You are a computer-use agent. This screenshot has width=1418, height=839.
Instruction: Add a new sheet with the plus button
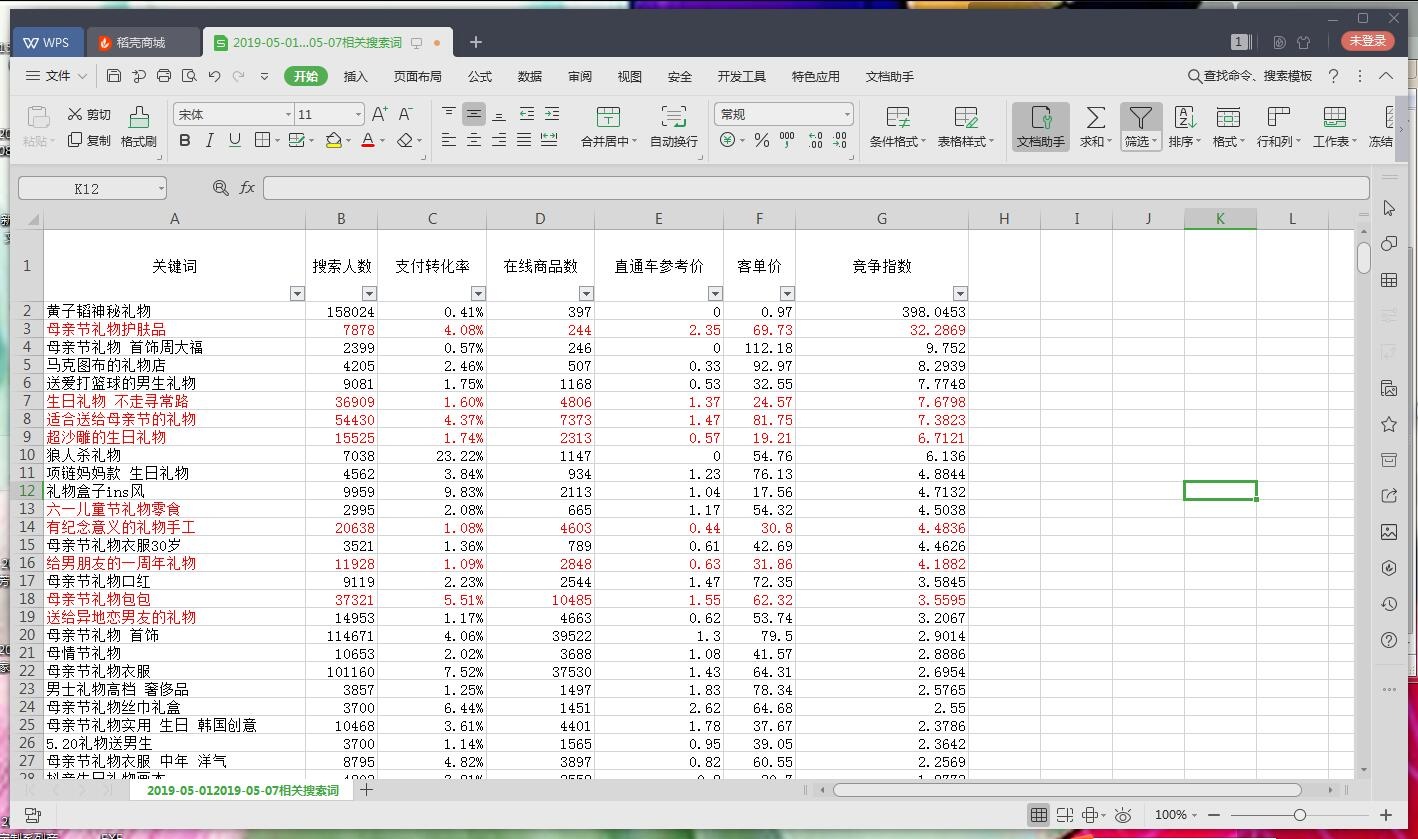[x=367, y=790]
